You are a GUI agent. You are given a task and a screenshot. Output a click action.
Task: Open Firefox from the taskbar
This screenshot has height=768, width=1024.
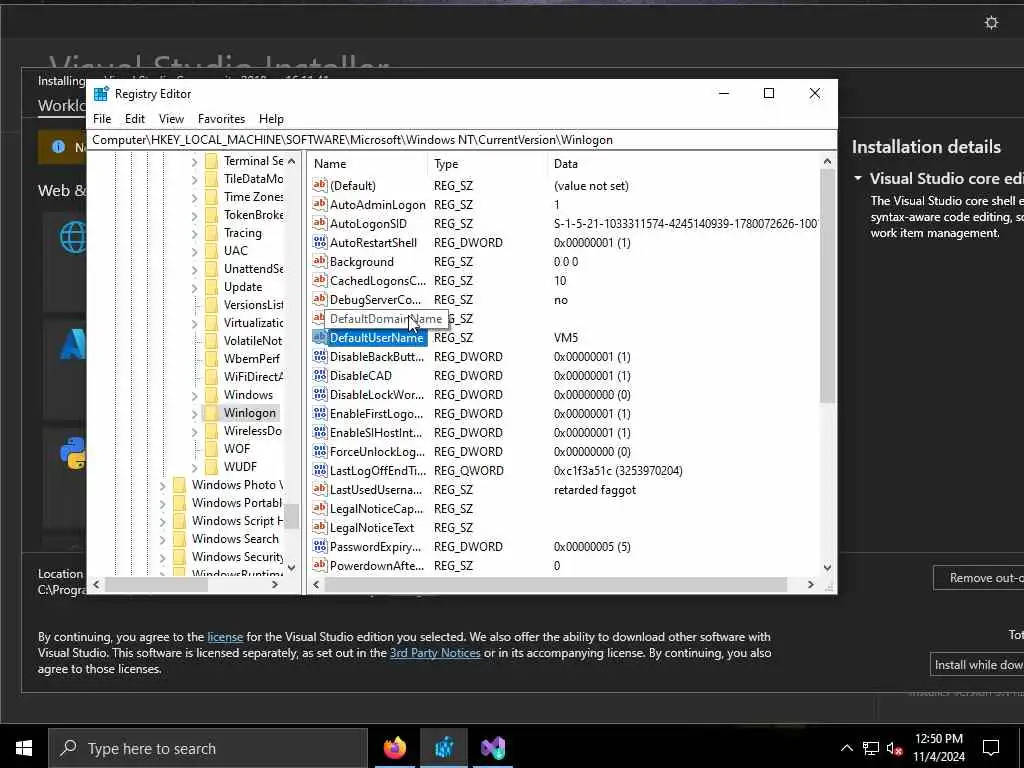[x=394, y=748]
